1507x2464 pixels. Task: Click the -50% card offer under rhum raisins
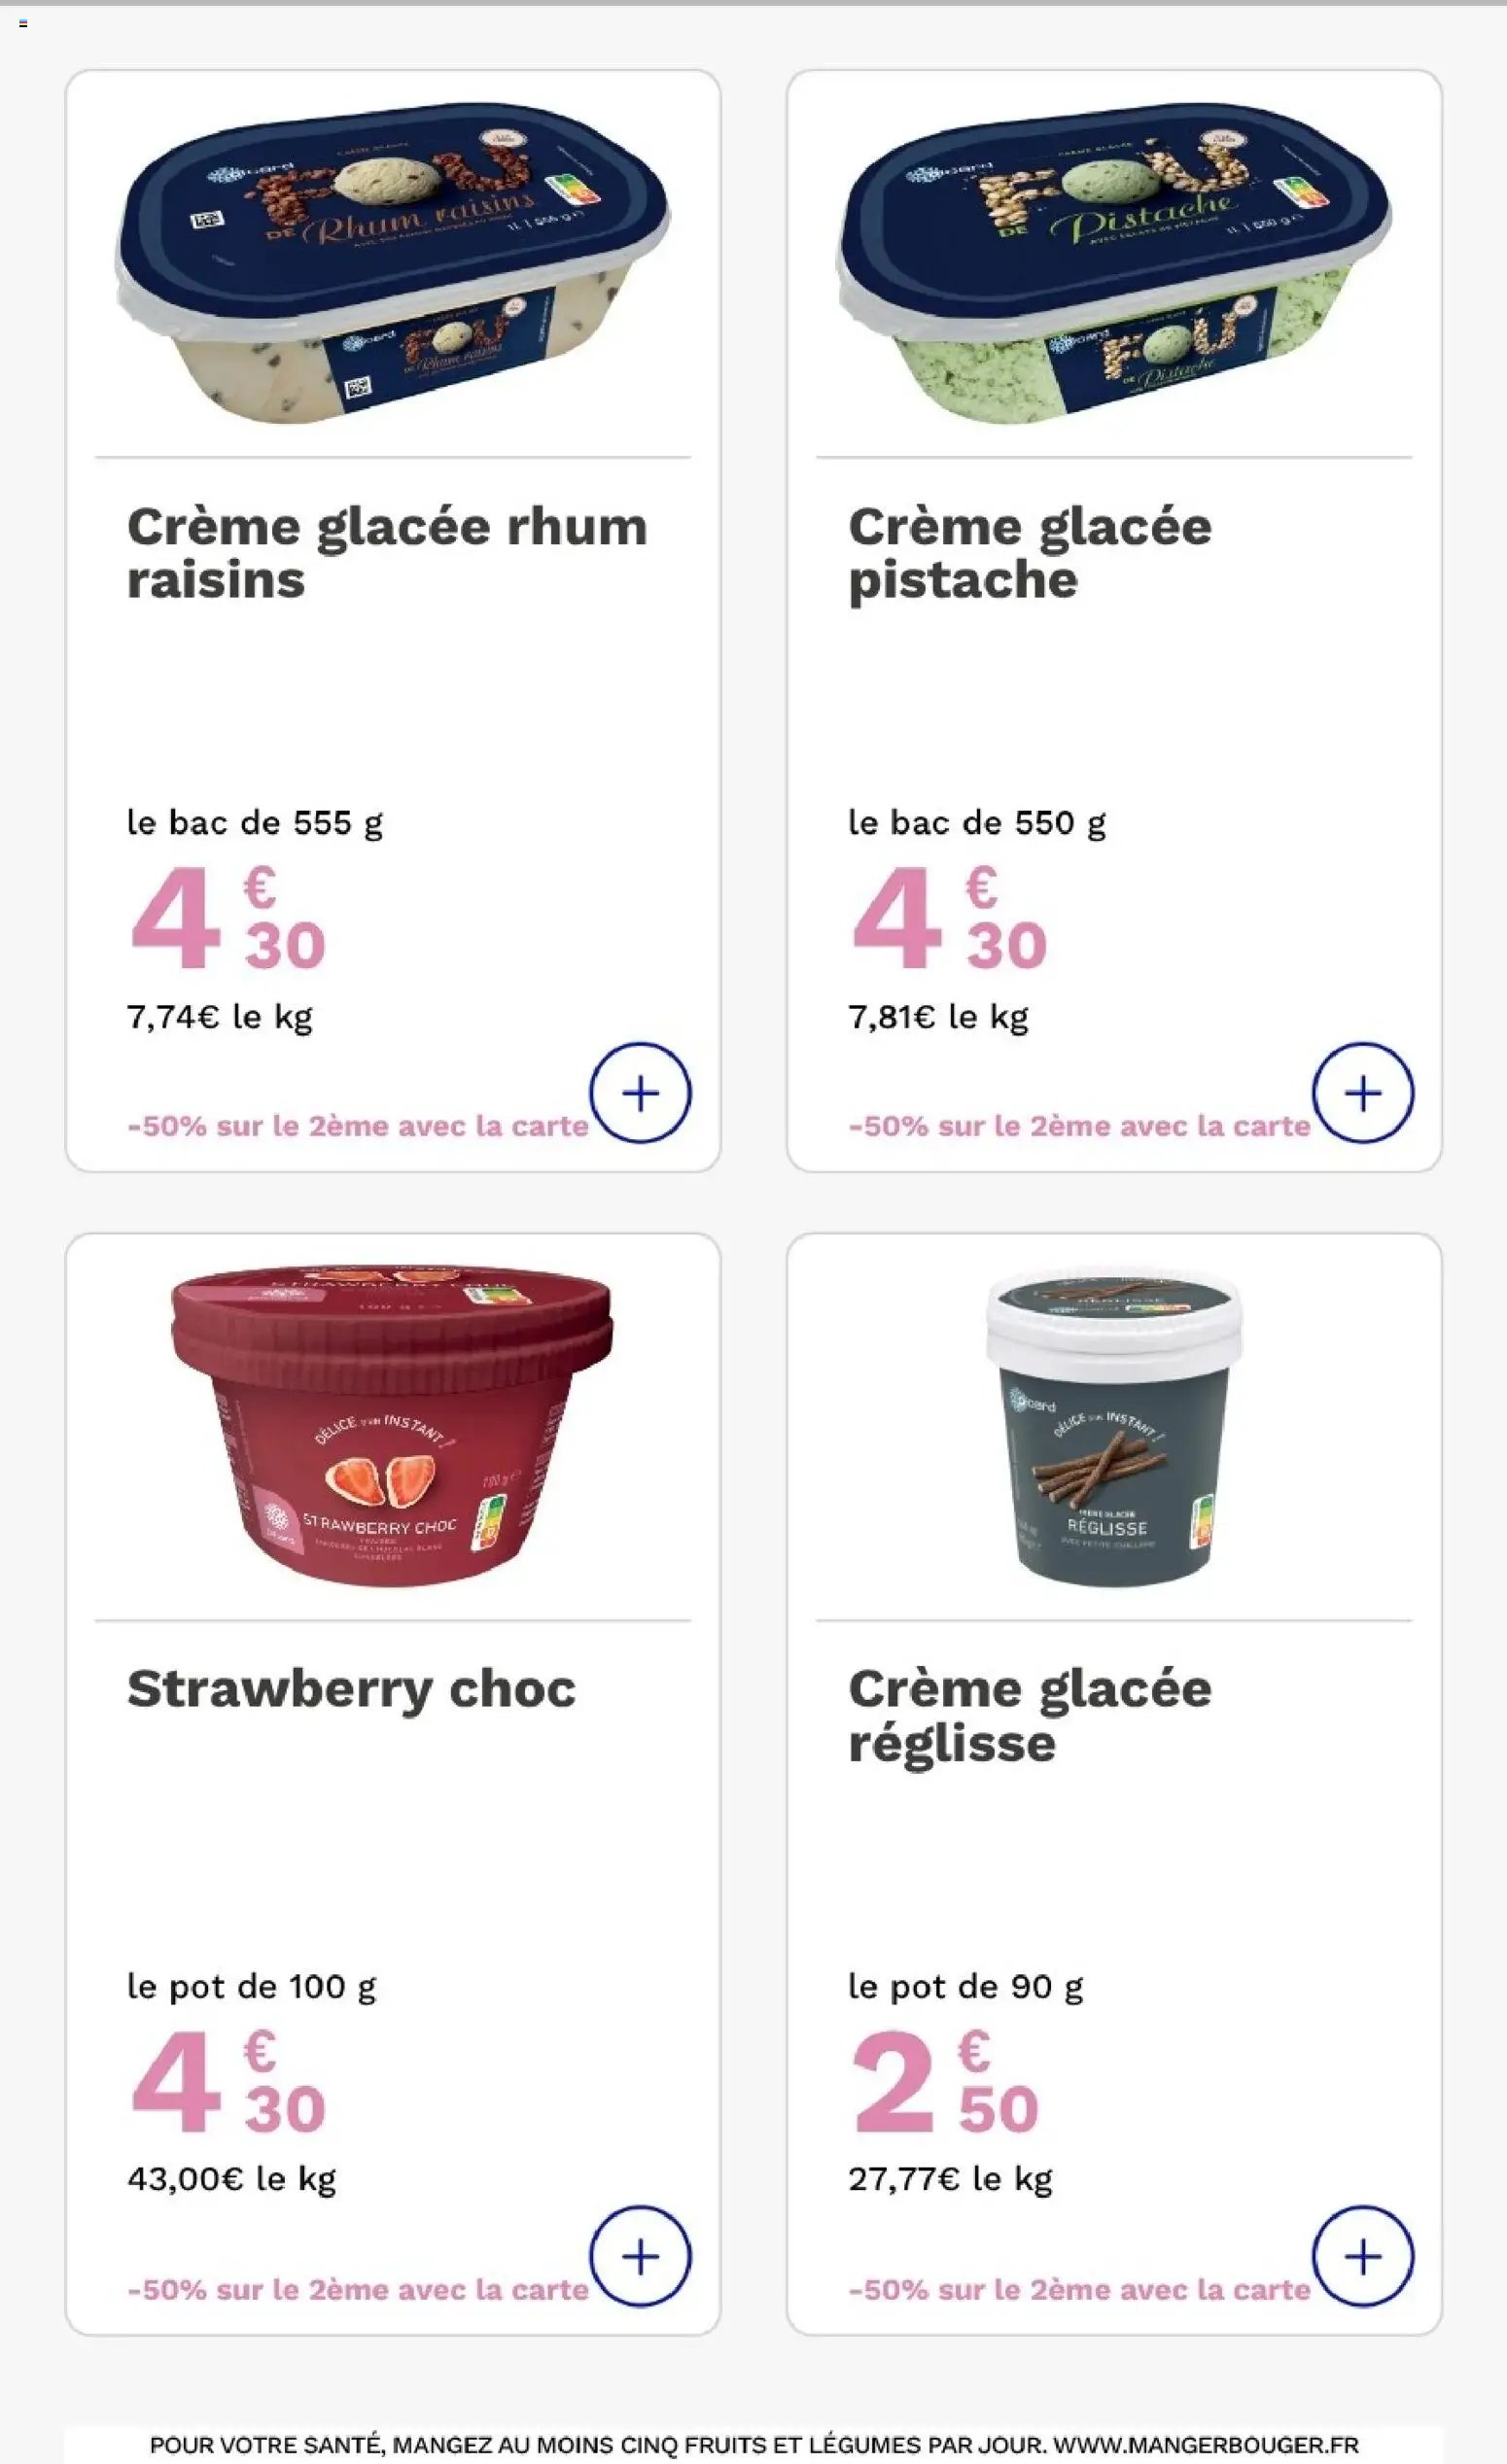pyautogui.click(x=358, y=1126)
